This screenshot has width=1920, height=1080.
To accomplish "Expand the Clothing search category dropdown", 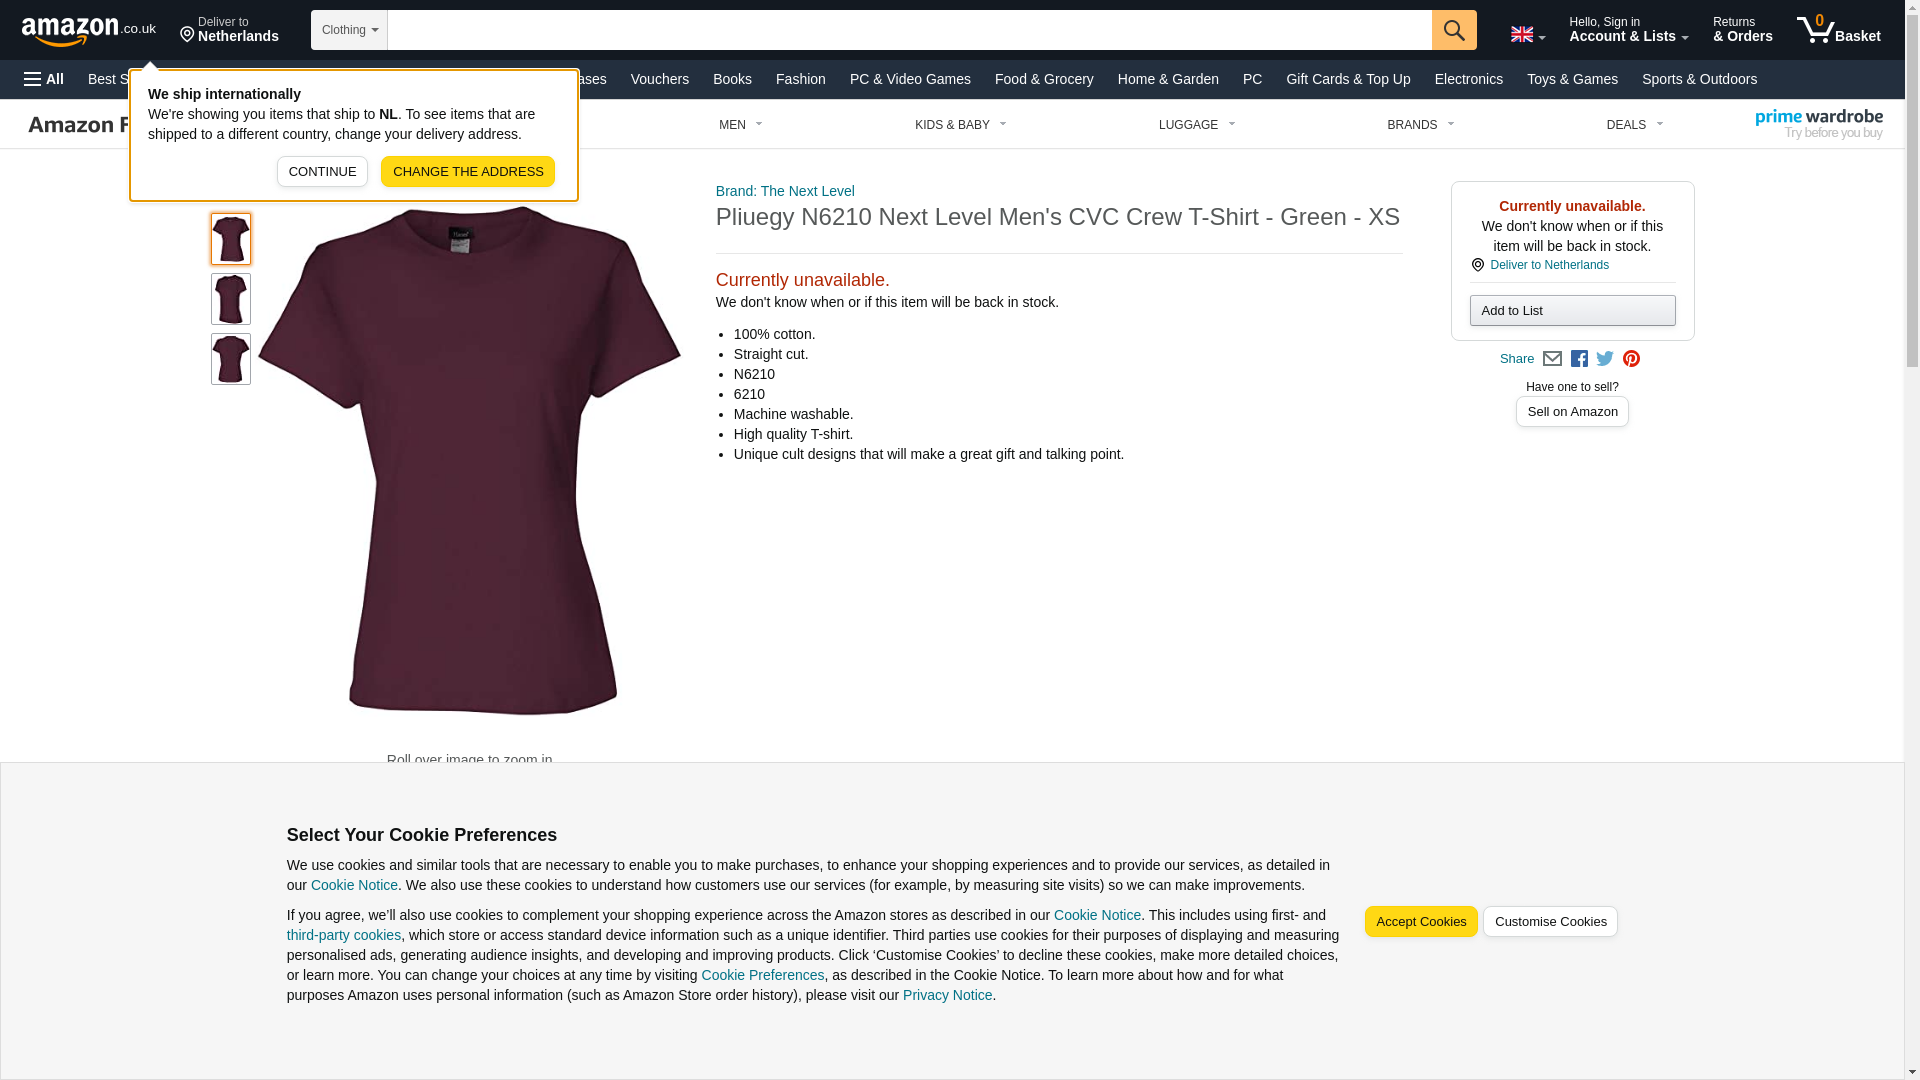I will click(349, 30).
